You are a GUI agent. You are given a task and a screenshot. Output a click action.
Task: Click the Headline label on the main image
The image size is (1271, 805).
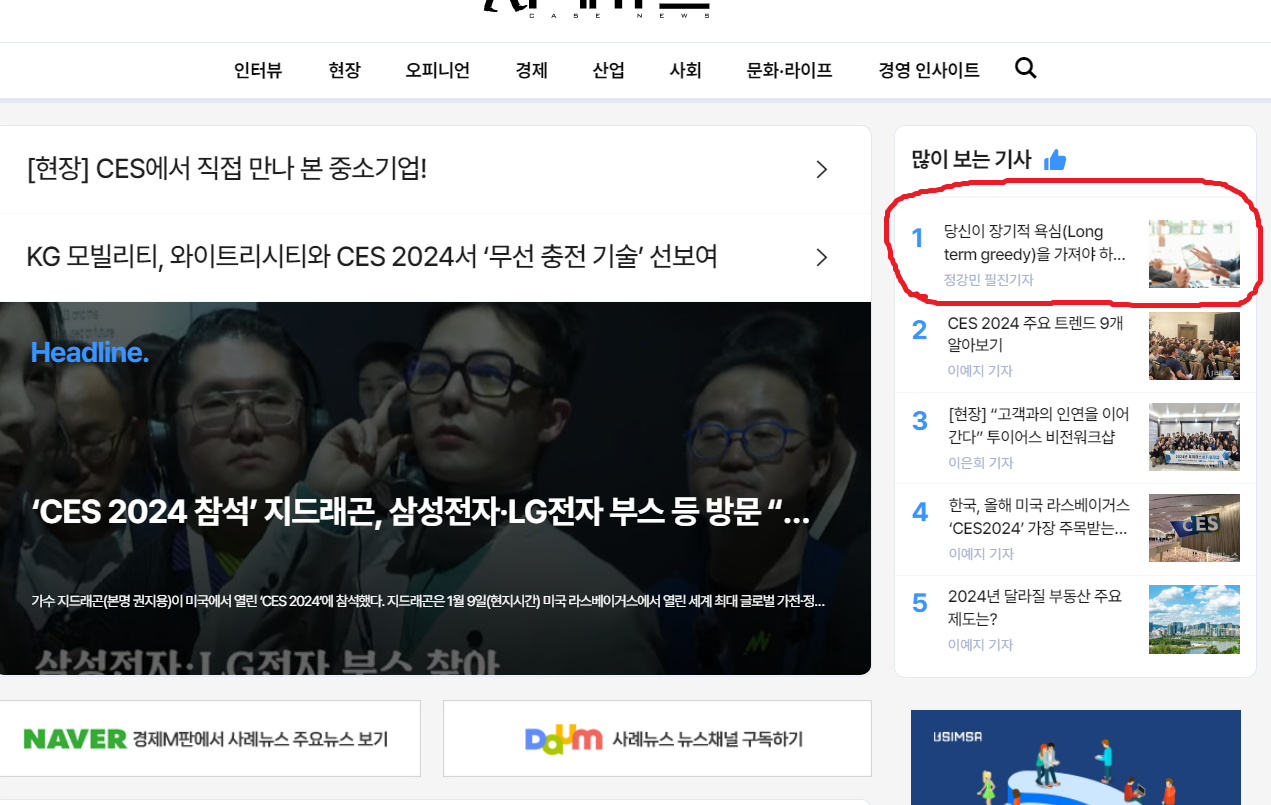click(88, 352)
